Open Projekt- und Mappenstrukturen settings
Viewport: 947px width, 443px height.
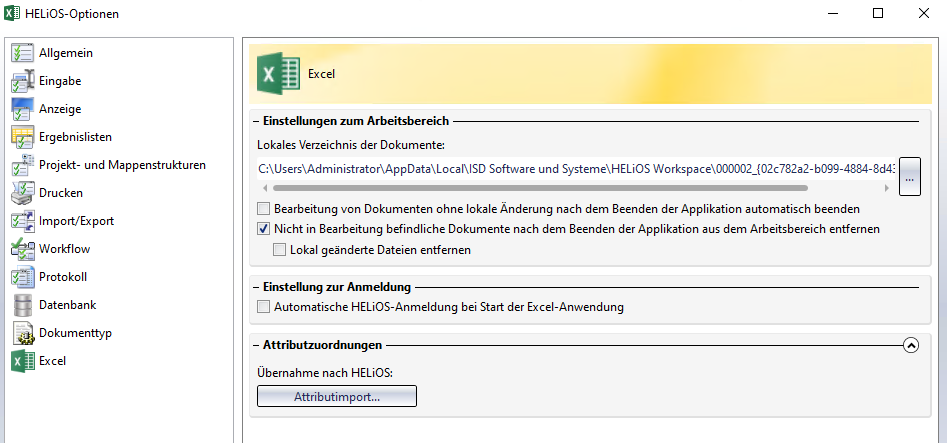pyautogui.click(x=122, y=165)
